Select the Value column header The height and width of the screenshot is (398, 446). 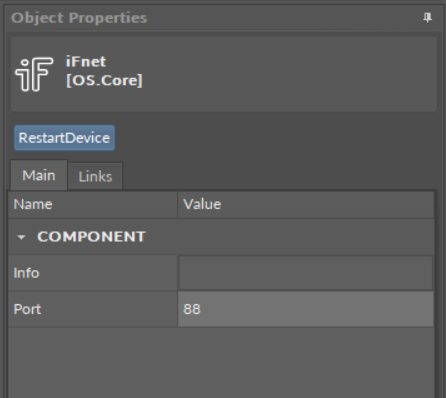coord(306,204)
